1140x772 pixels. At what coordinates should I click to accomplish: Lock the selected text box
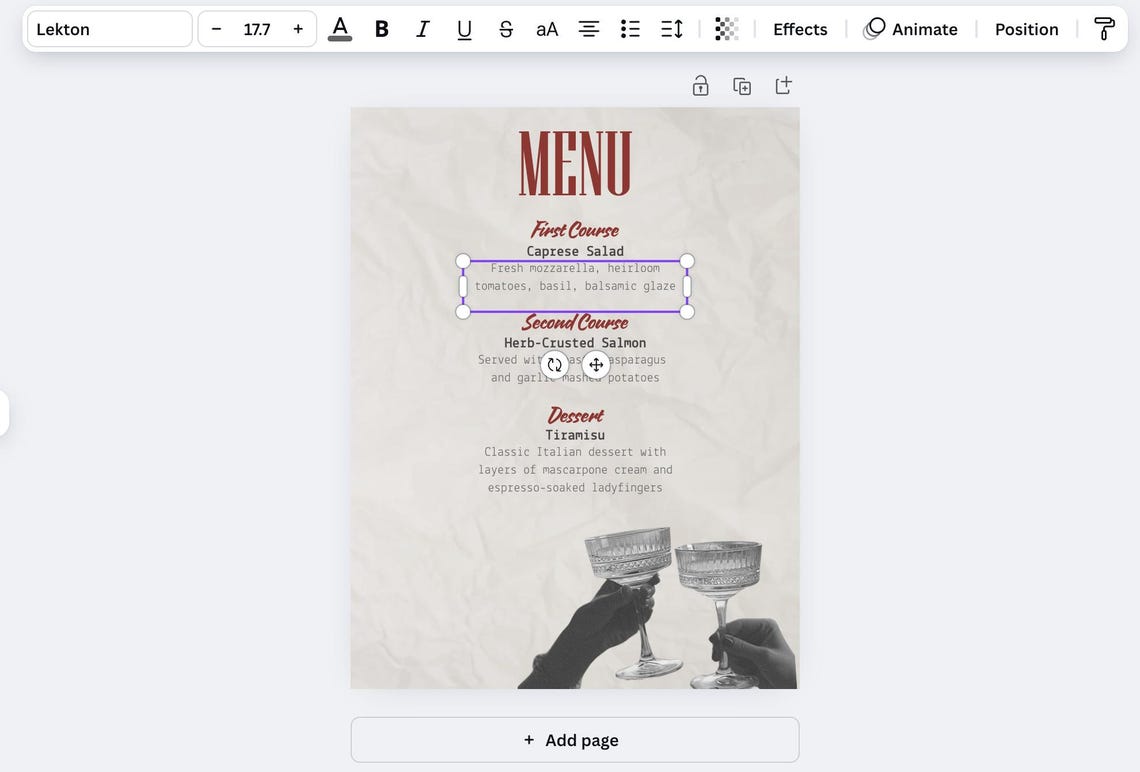(x=699, y=84)
